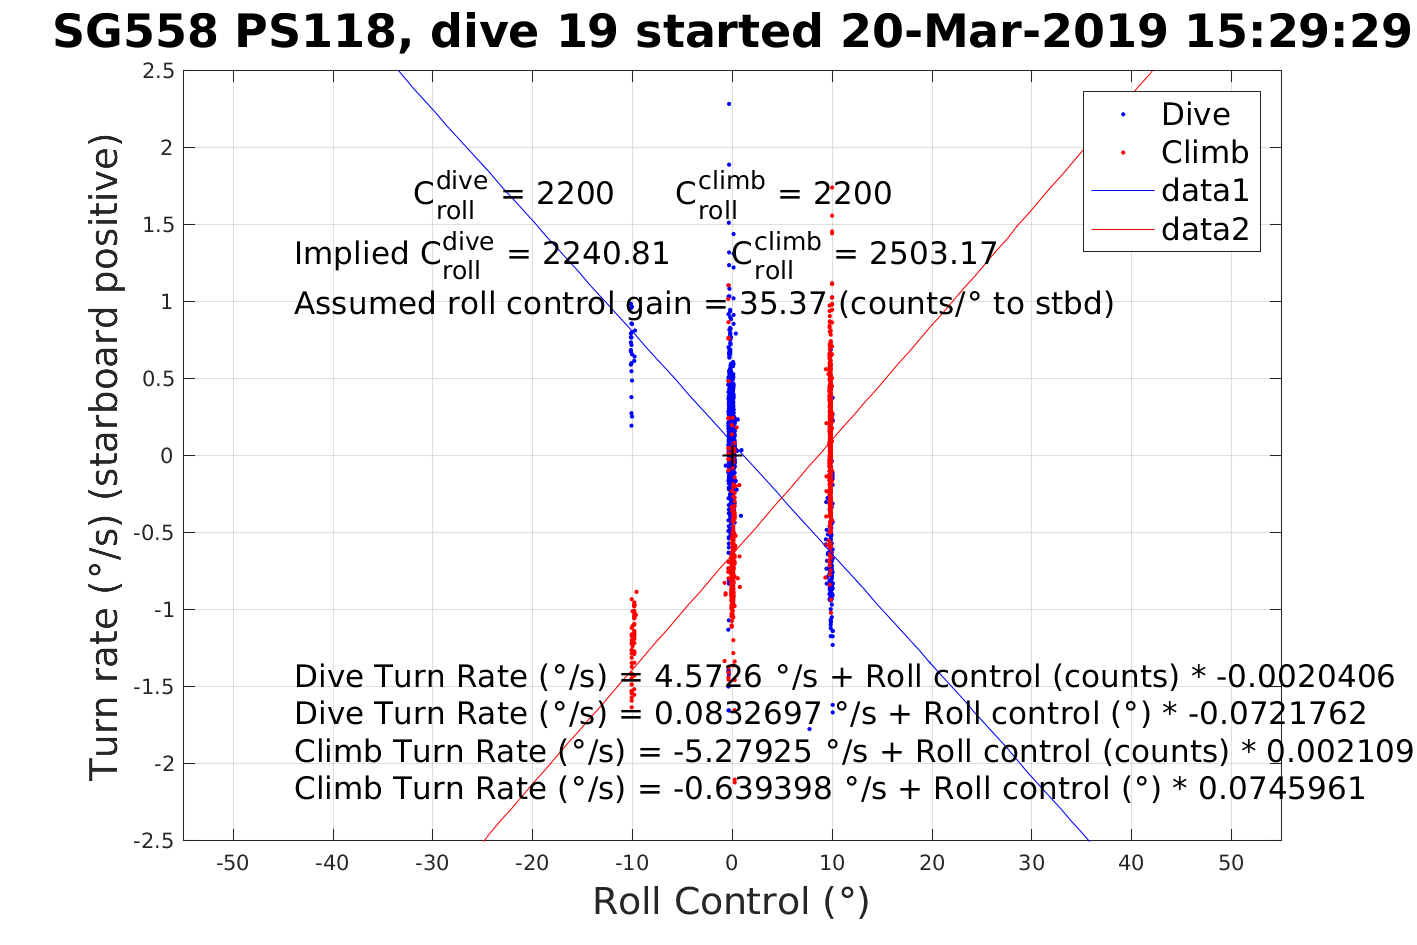Click the x-axis tick label '20'
Viewport: 1417px width, 945px height.
(932, 863)
